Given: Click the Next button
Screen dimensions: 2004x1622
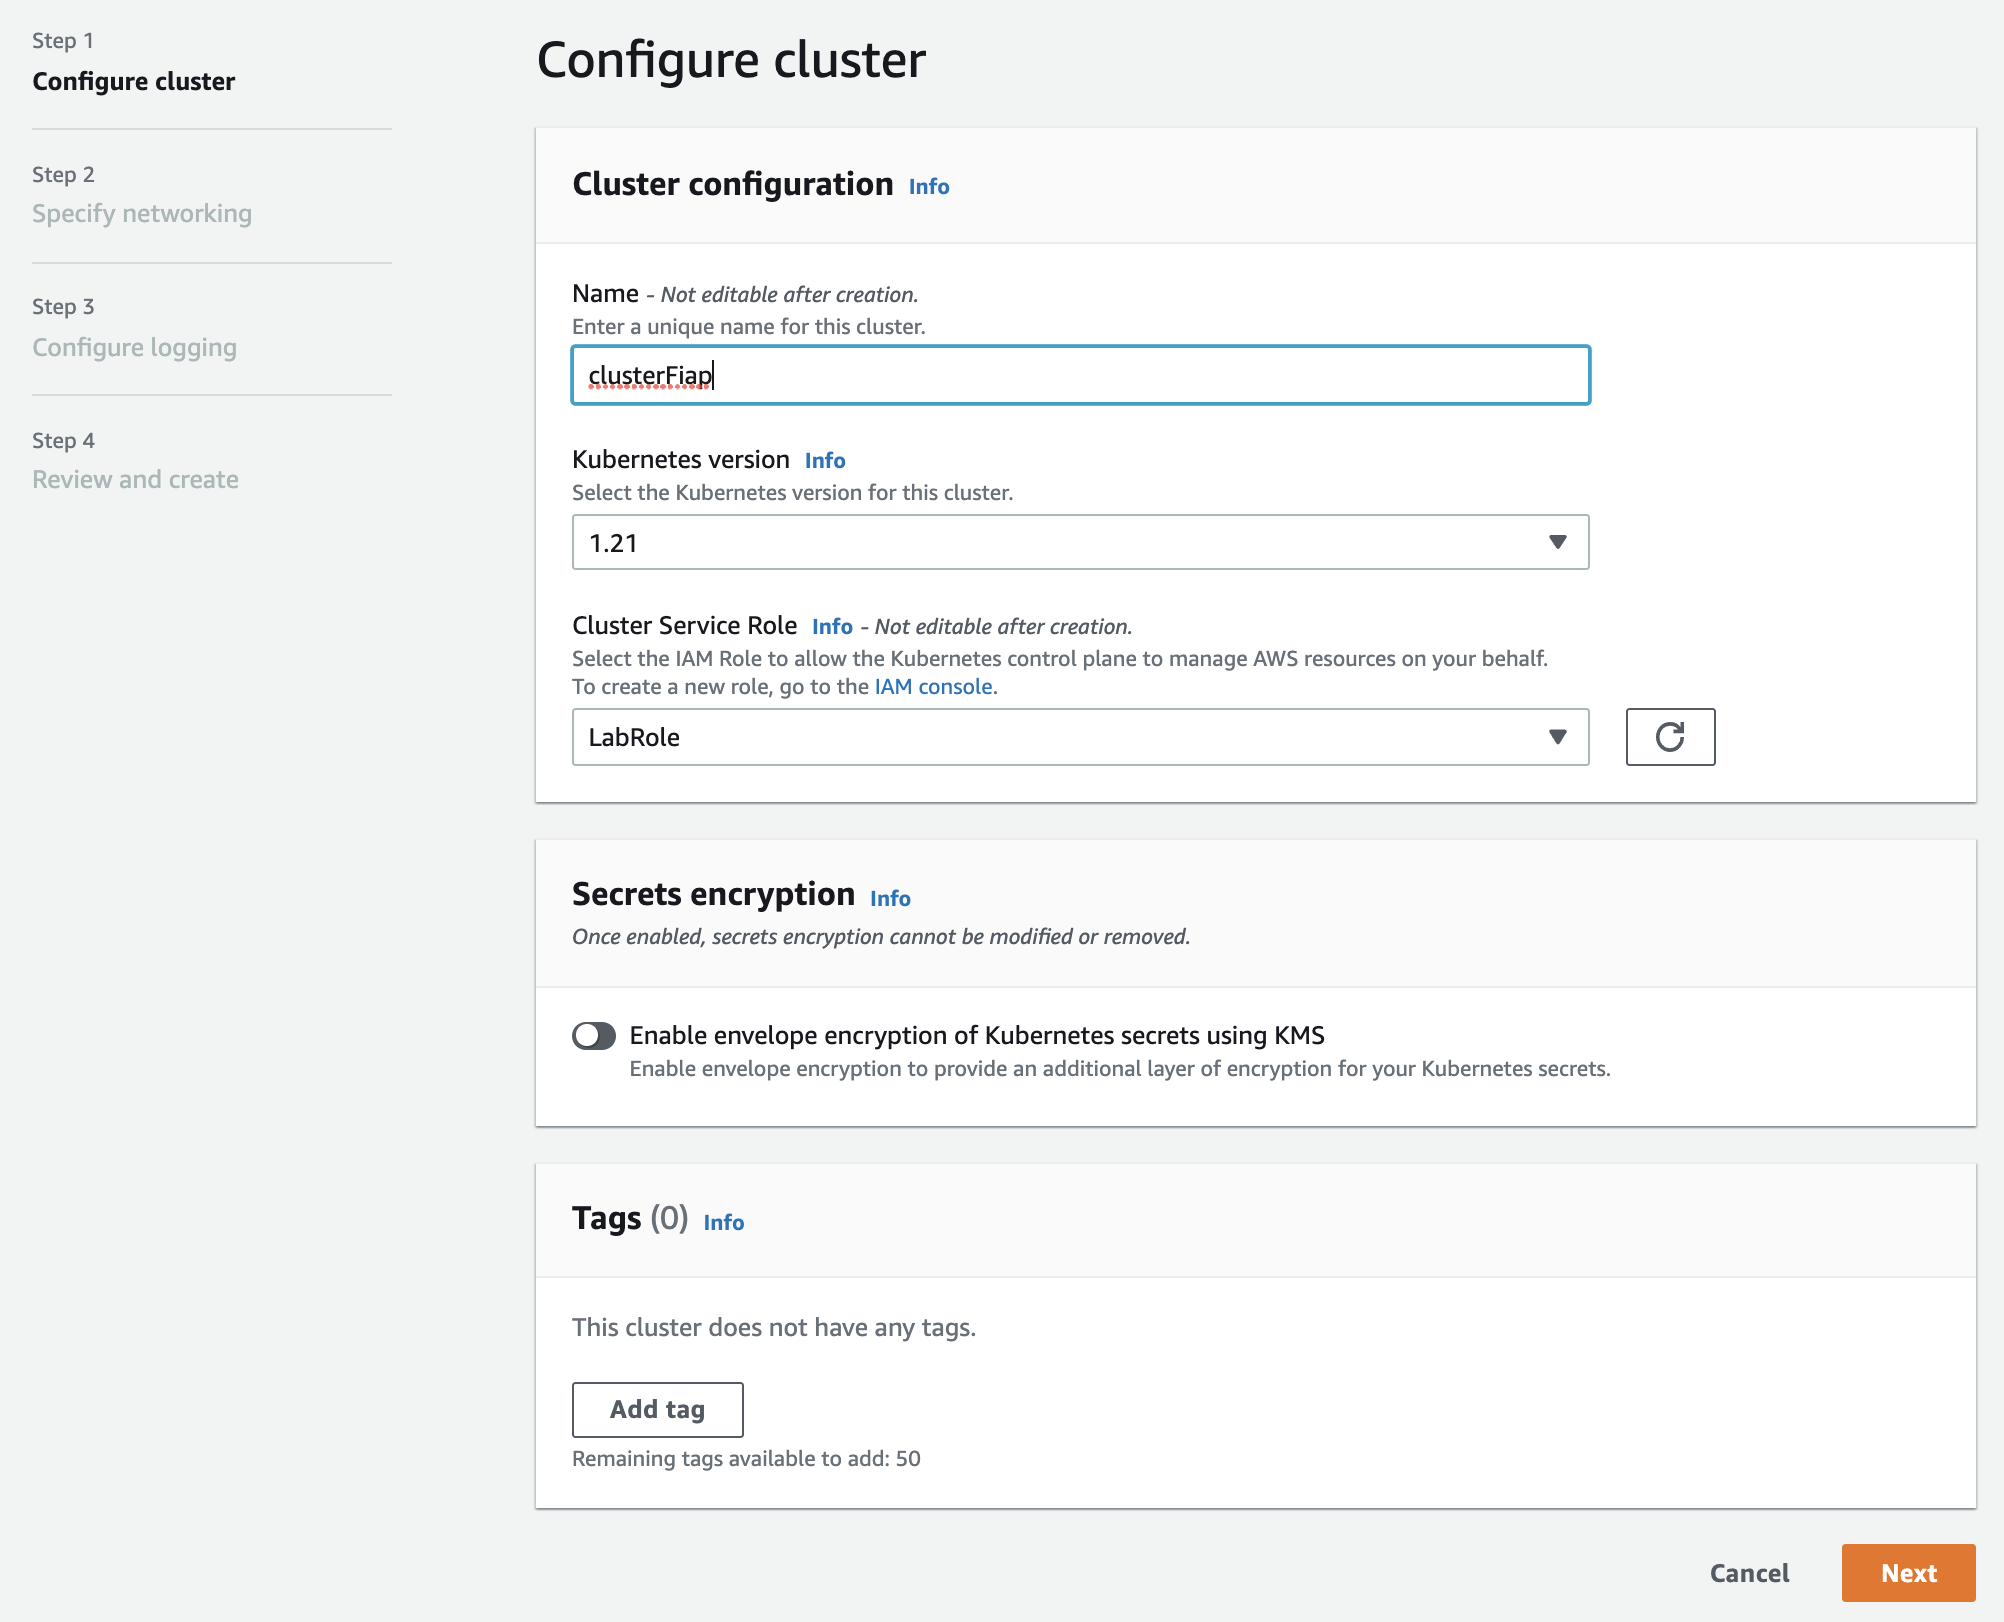Looking at the screenshot, I should 1908,1573.
